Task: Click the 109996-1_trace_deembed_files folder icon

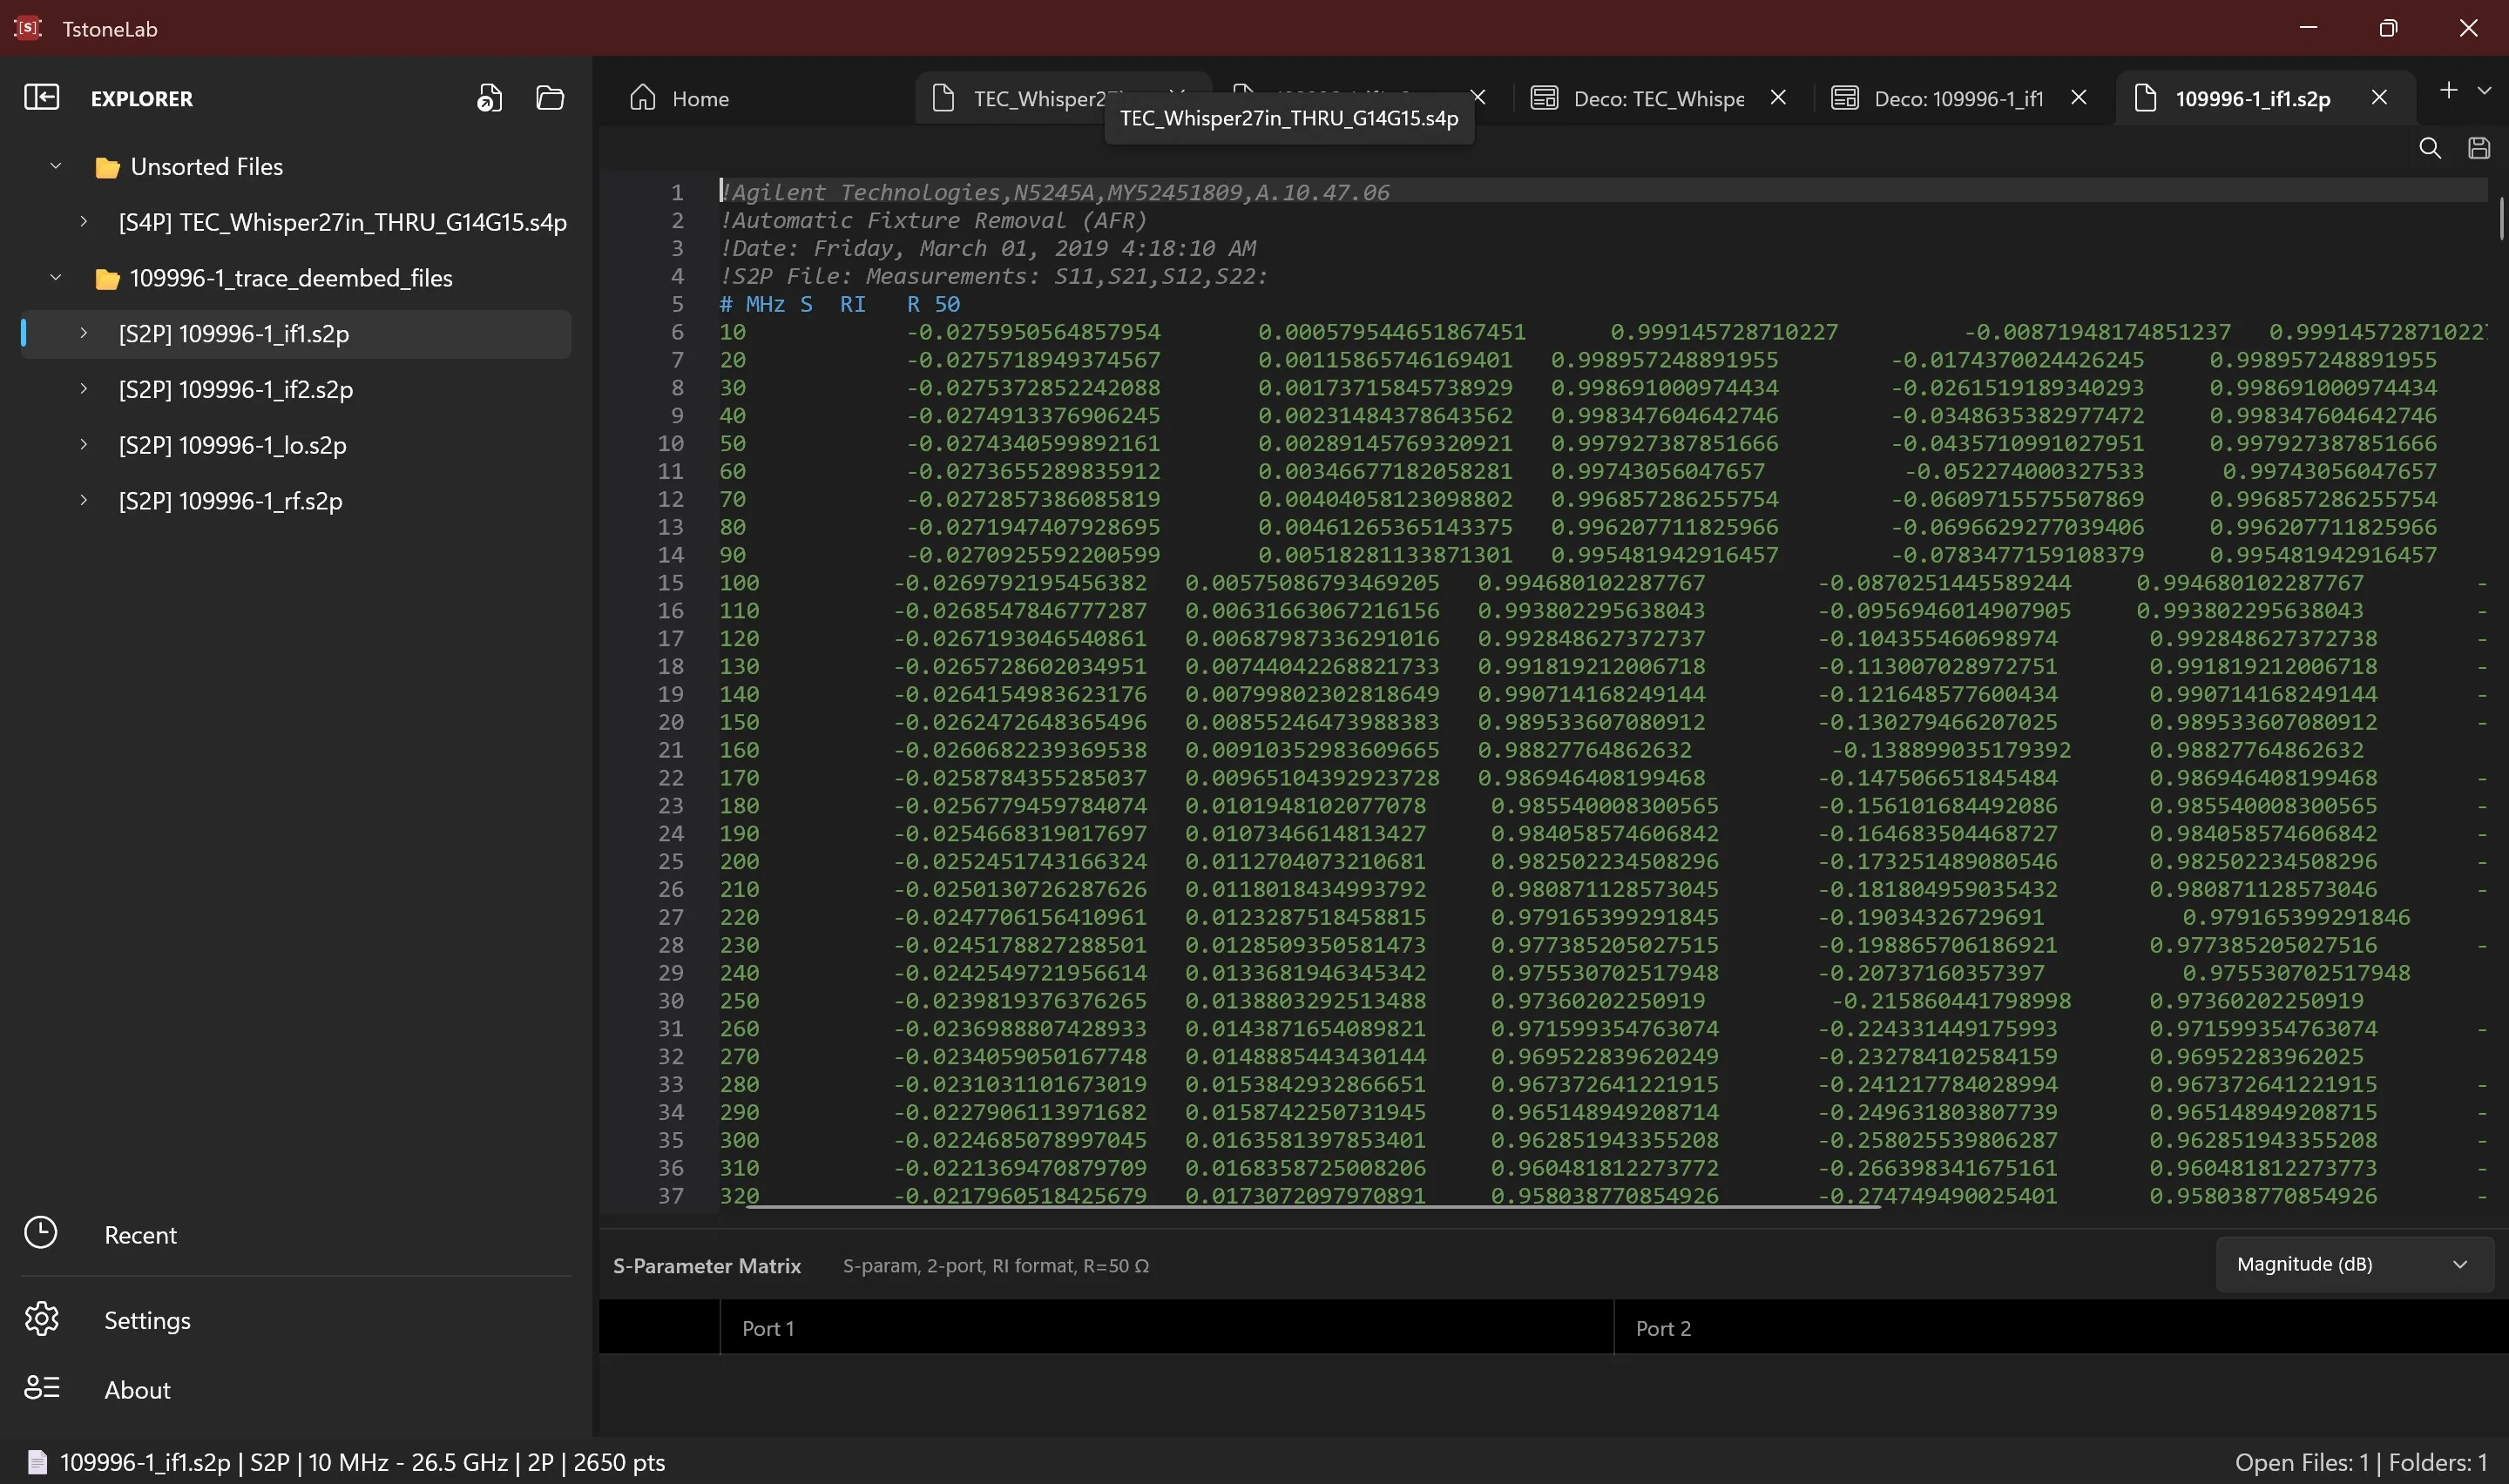Action: coord(107,279)
